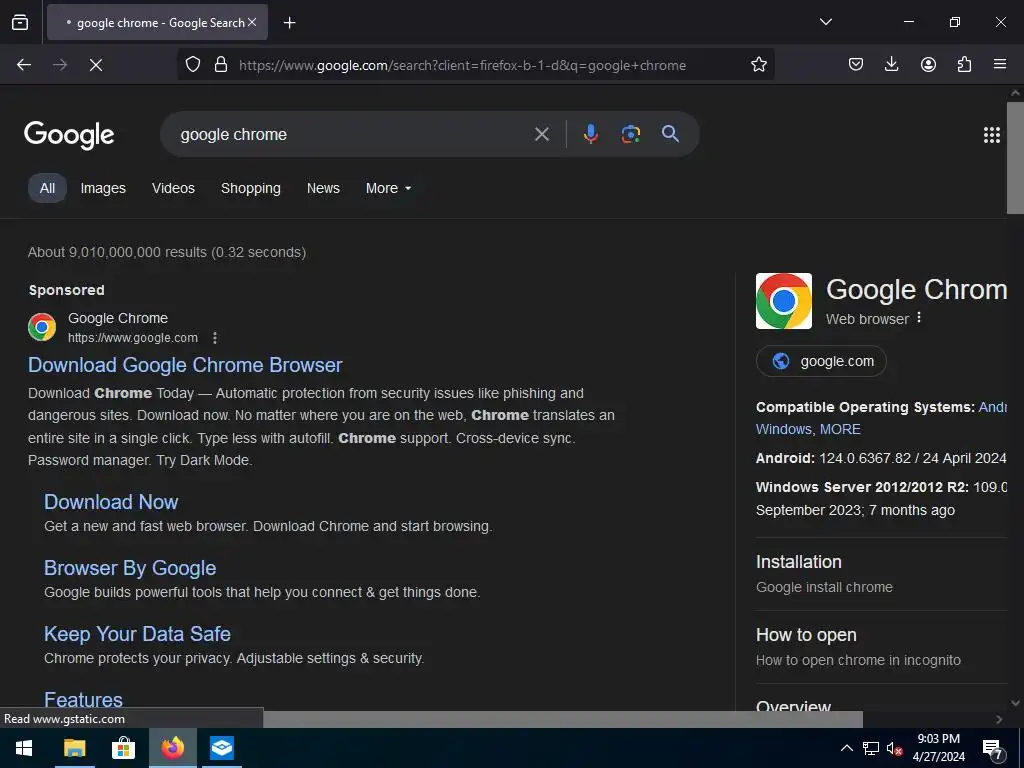This screenshot has height=768, width=1024.
Task: Expand the list all tabs chevron
Action: click(825, 22)
